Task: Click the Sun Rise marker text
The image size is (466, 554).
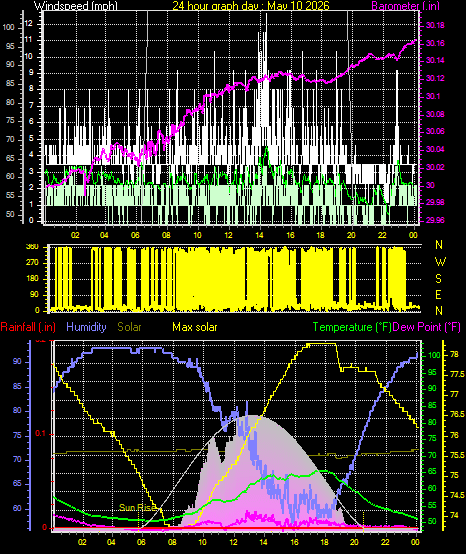Action: (x=137, y=508)
